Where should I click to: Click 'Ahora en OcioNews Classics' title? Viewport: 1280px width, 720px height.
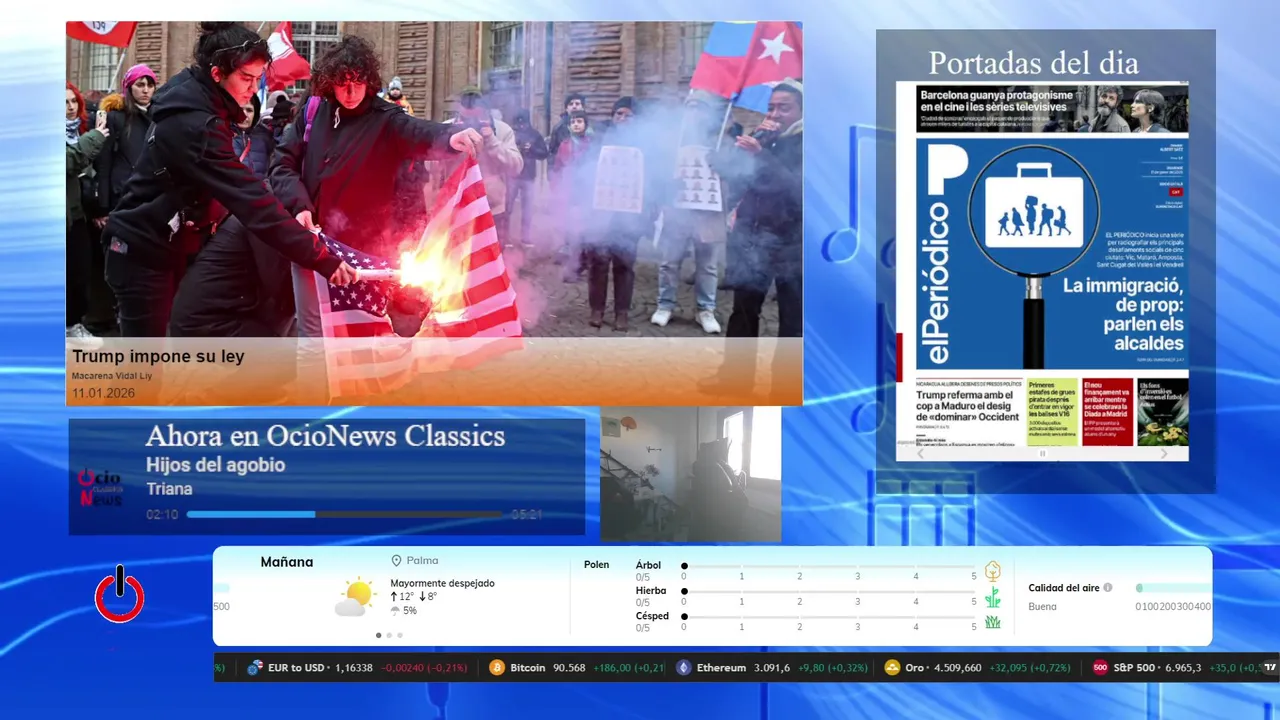click(x=325, y=436)
